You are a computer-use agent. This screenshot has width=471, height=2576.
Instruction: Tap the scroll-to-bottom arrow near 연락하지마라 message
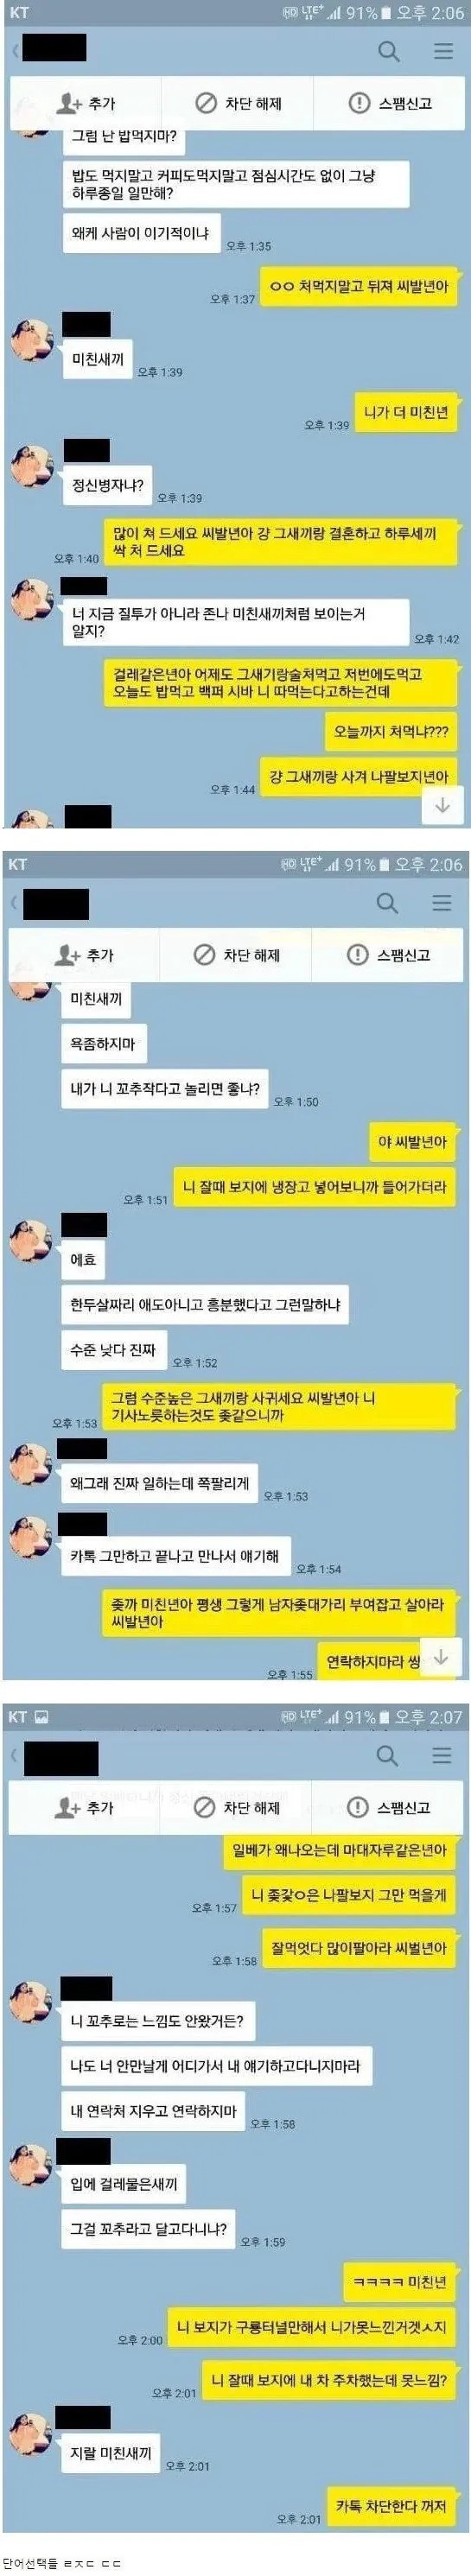(440, 1656)
